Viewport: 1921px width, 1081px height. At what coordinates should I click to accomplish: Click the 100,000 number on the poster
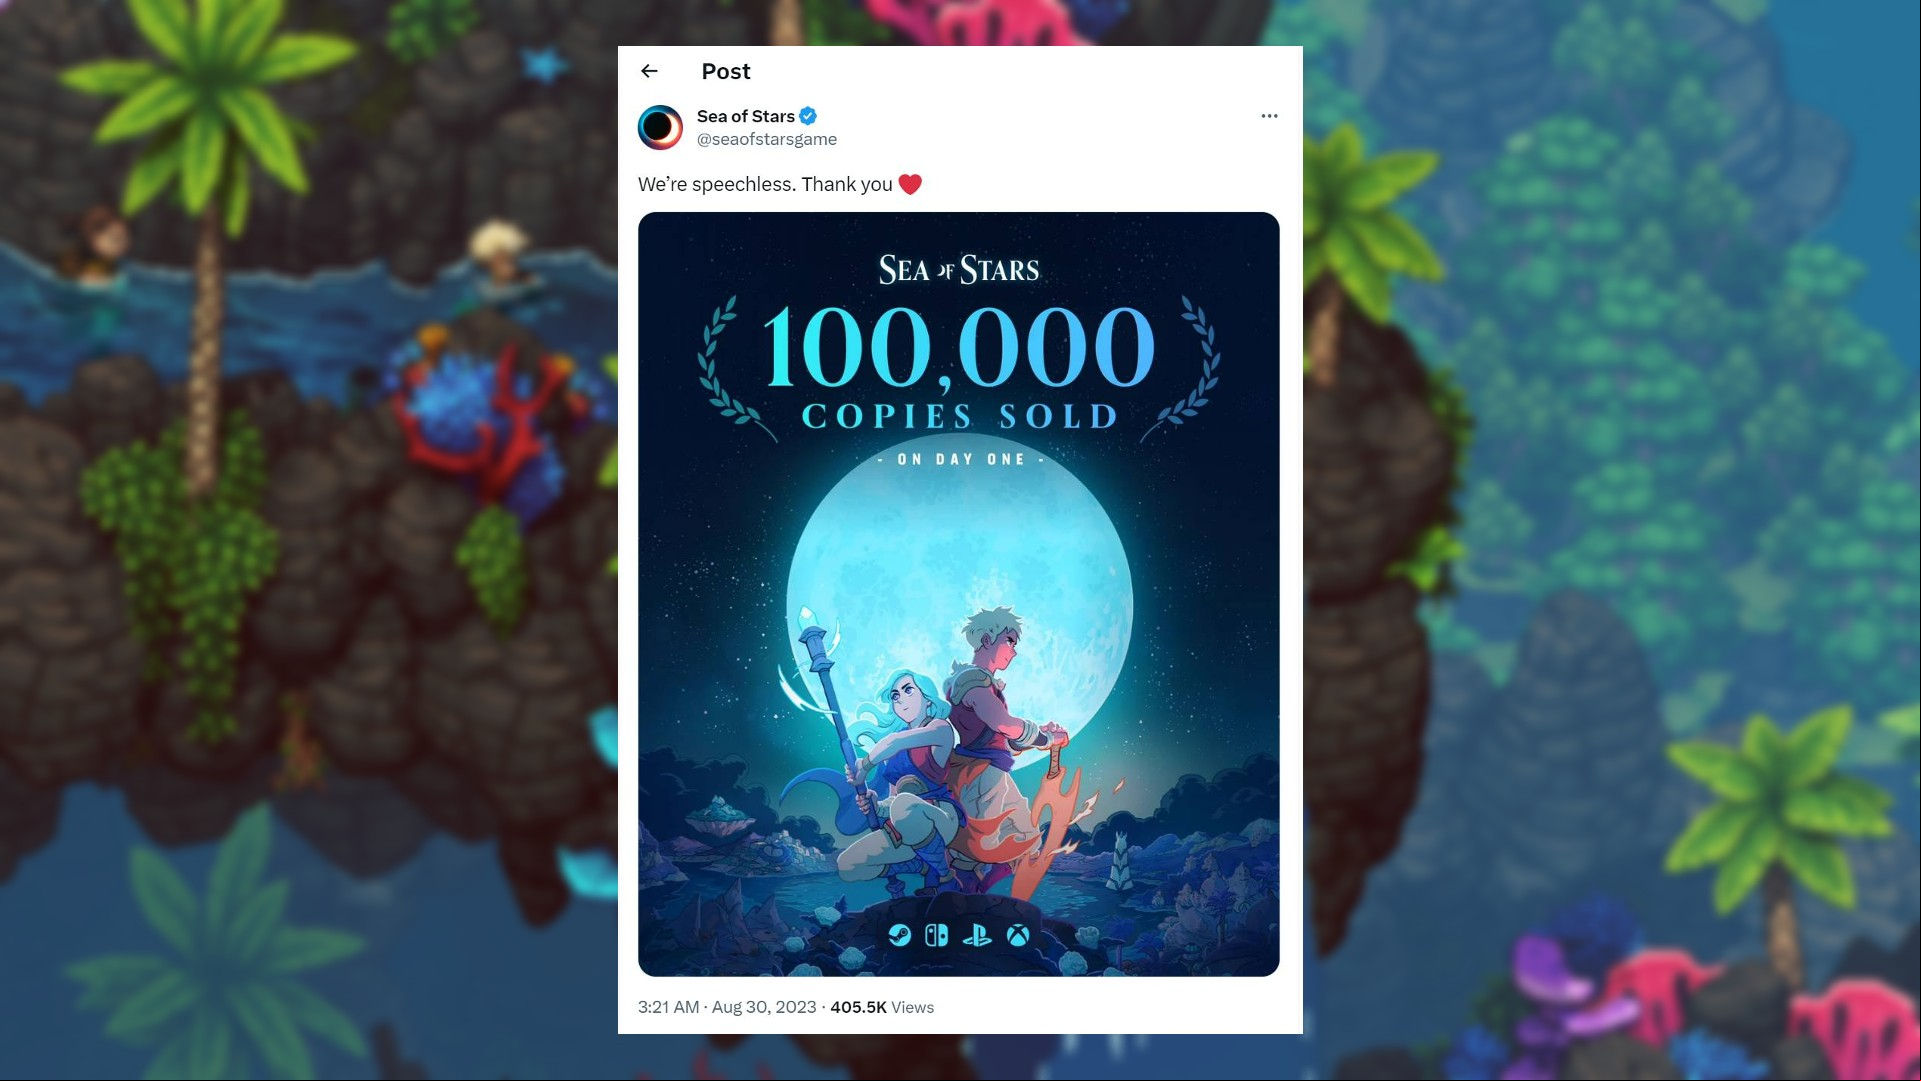[959, 346]
